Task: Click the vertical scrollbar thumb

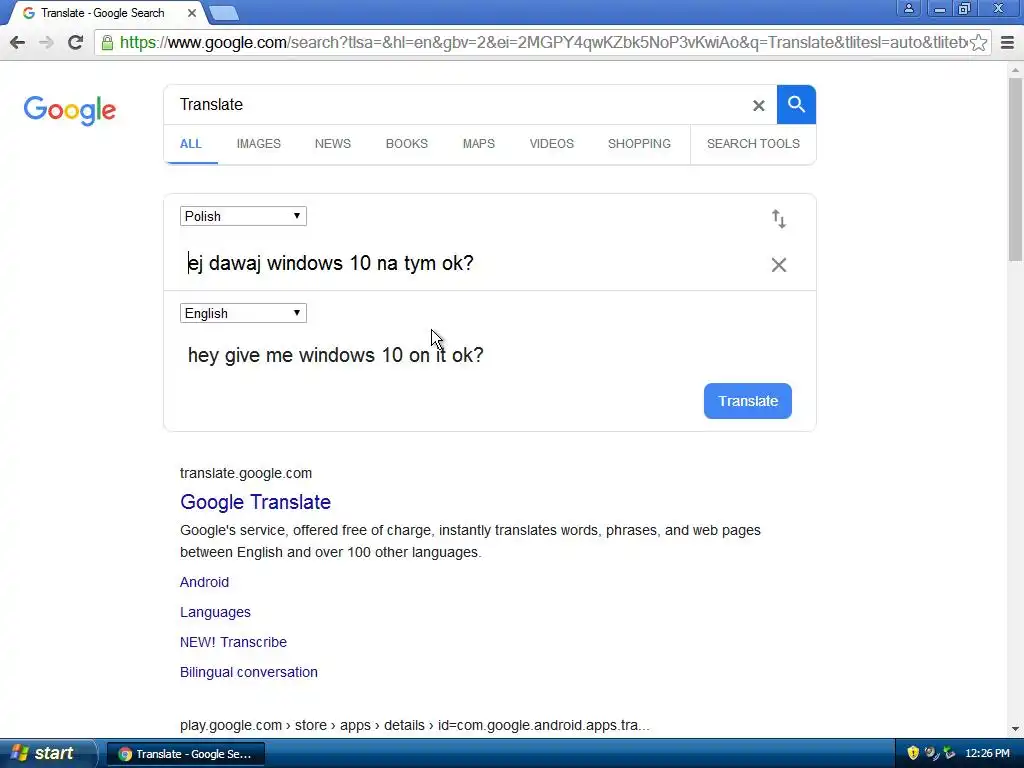Action: click(x=1015, y=168)
